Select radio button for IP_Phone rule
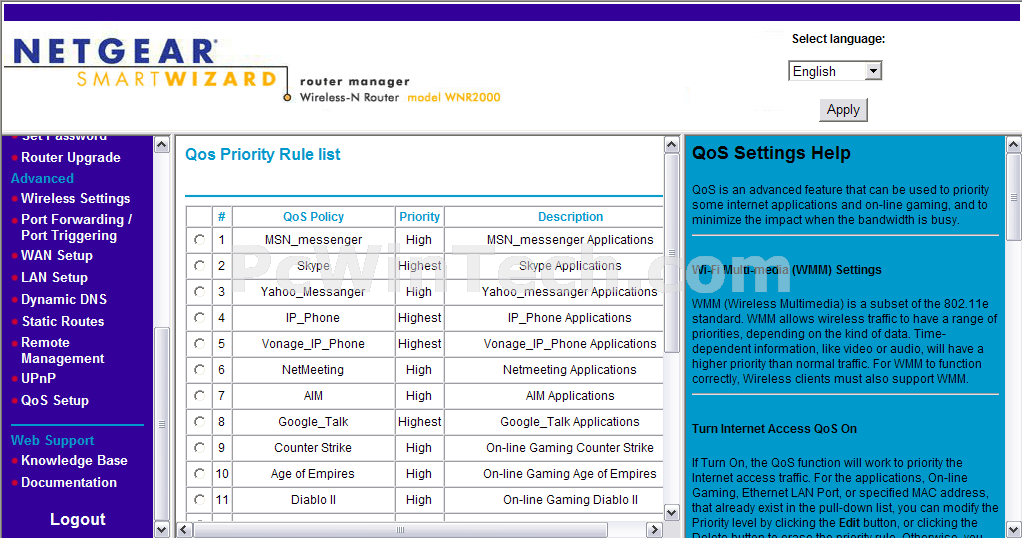Image resolution: width=1022 pixels, height=538 pixels. (x=199, y=318)
